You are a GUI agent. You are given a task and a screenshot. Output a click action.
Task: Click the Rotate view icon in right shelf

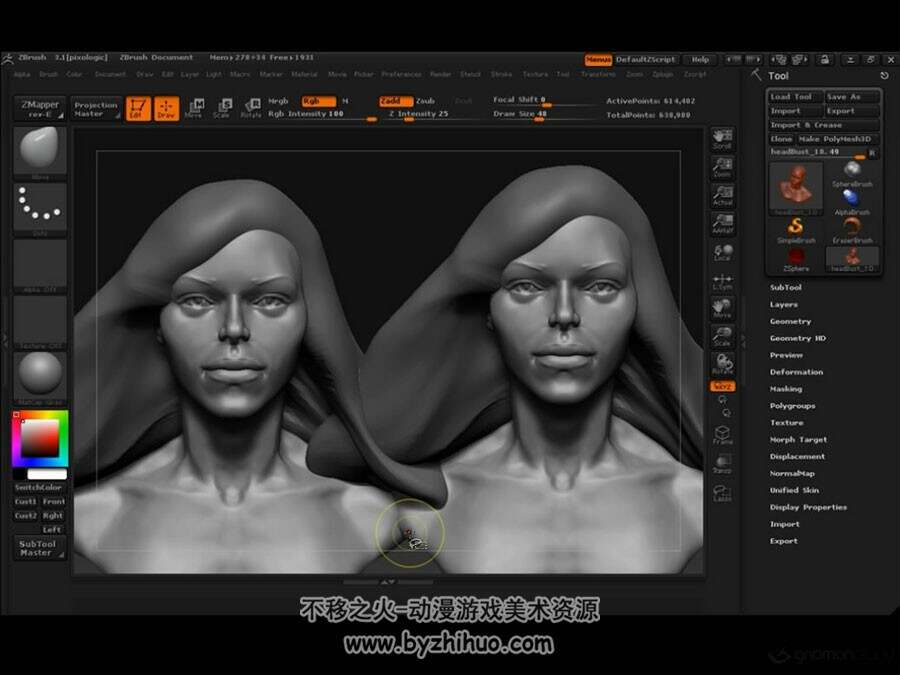pos(722,364)
